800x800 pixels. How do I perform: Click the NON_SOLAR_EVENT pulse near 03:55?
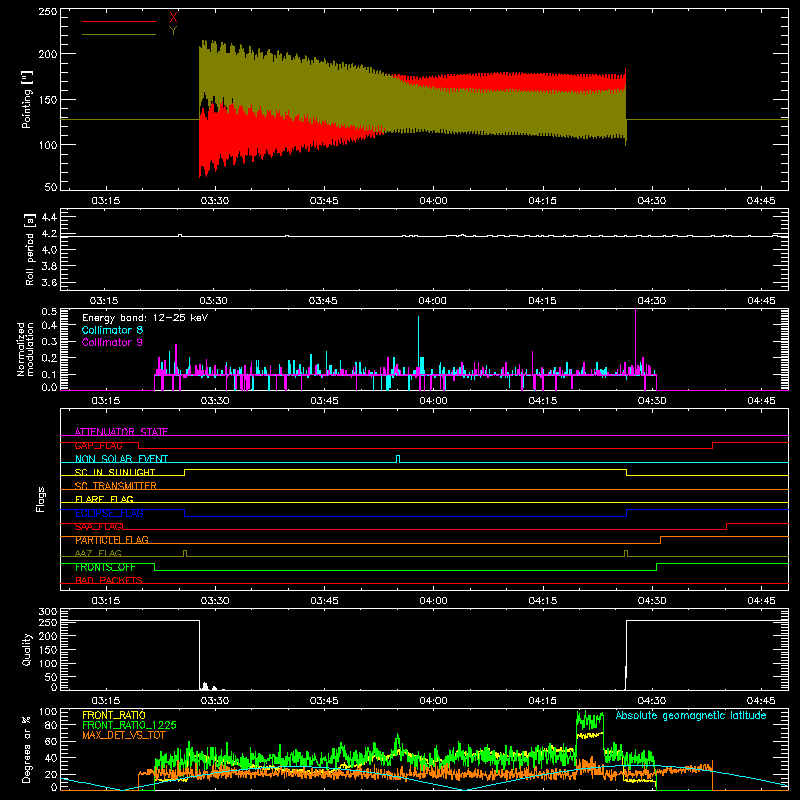398,459
